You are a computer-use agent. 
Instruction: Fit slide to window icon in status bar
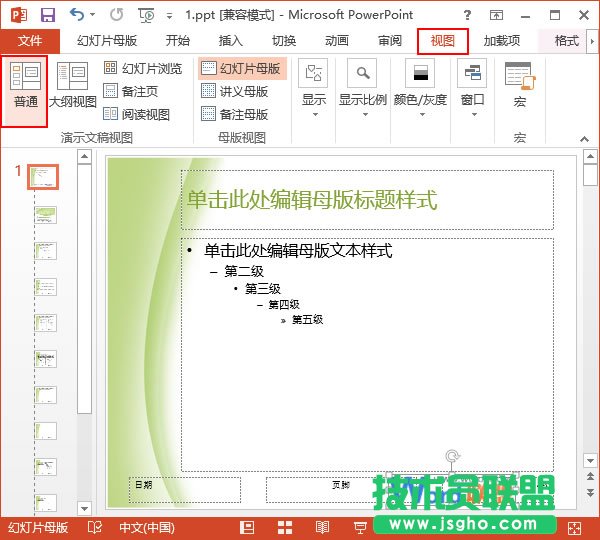574,529
